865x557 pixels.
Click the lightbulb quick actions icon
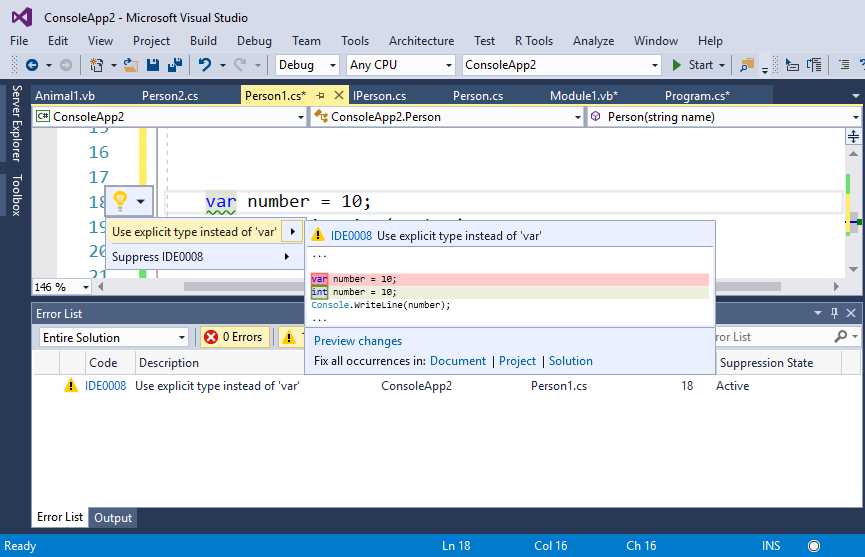[120, 201]
